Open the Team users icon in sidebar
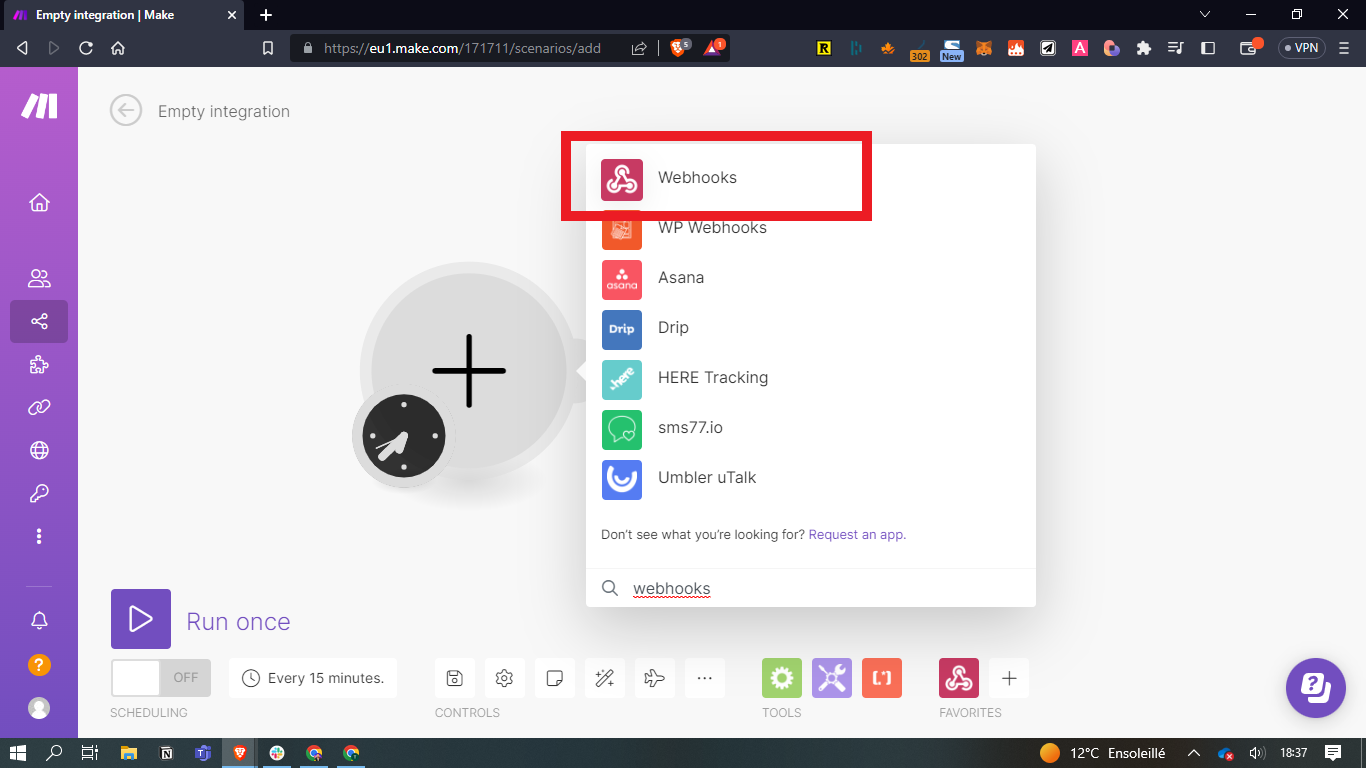This screenshot has height=768, width=1366. [39, 279]
